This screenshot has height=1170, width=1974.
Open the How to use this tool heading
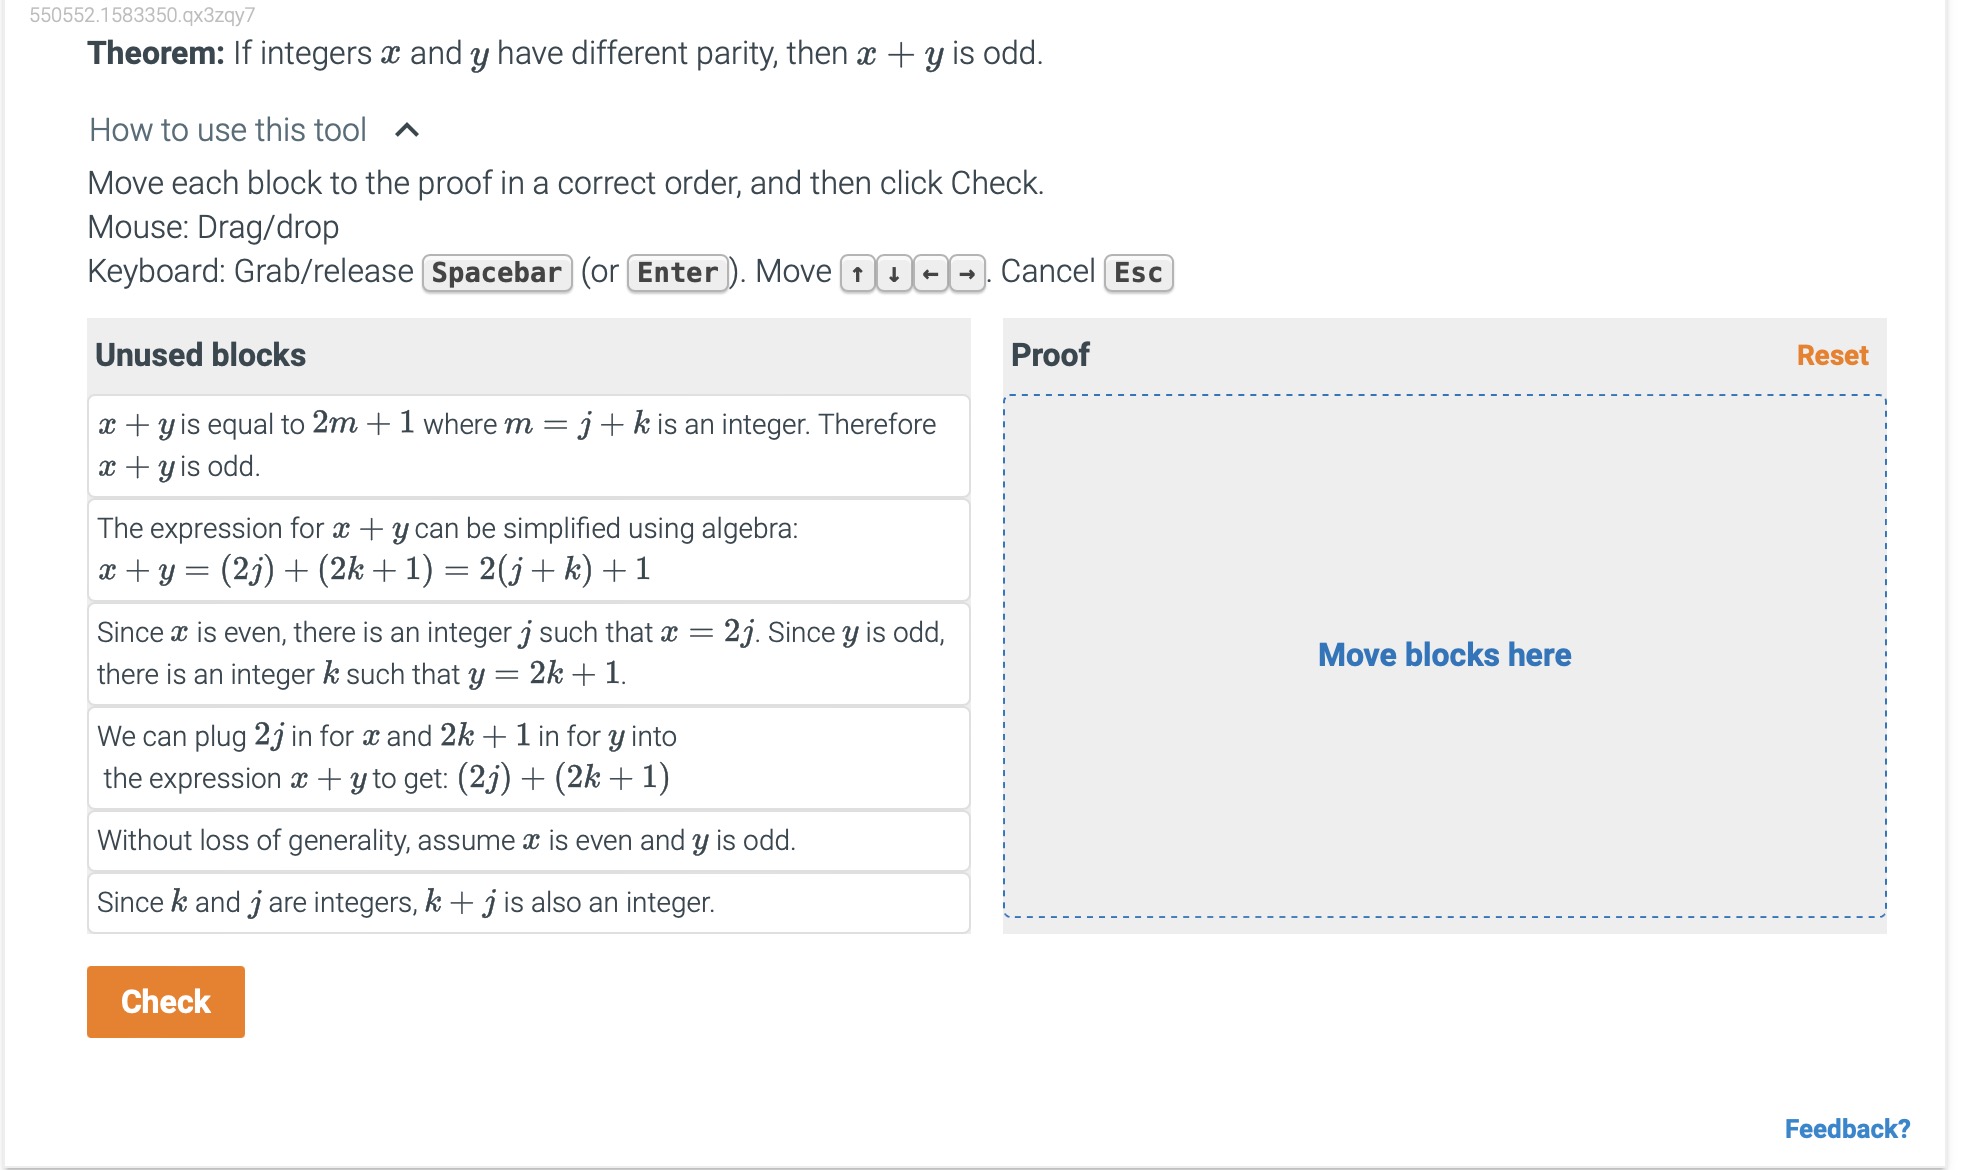coord(228,129)
